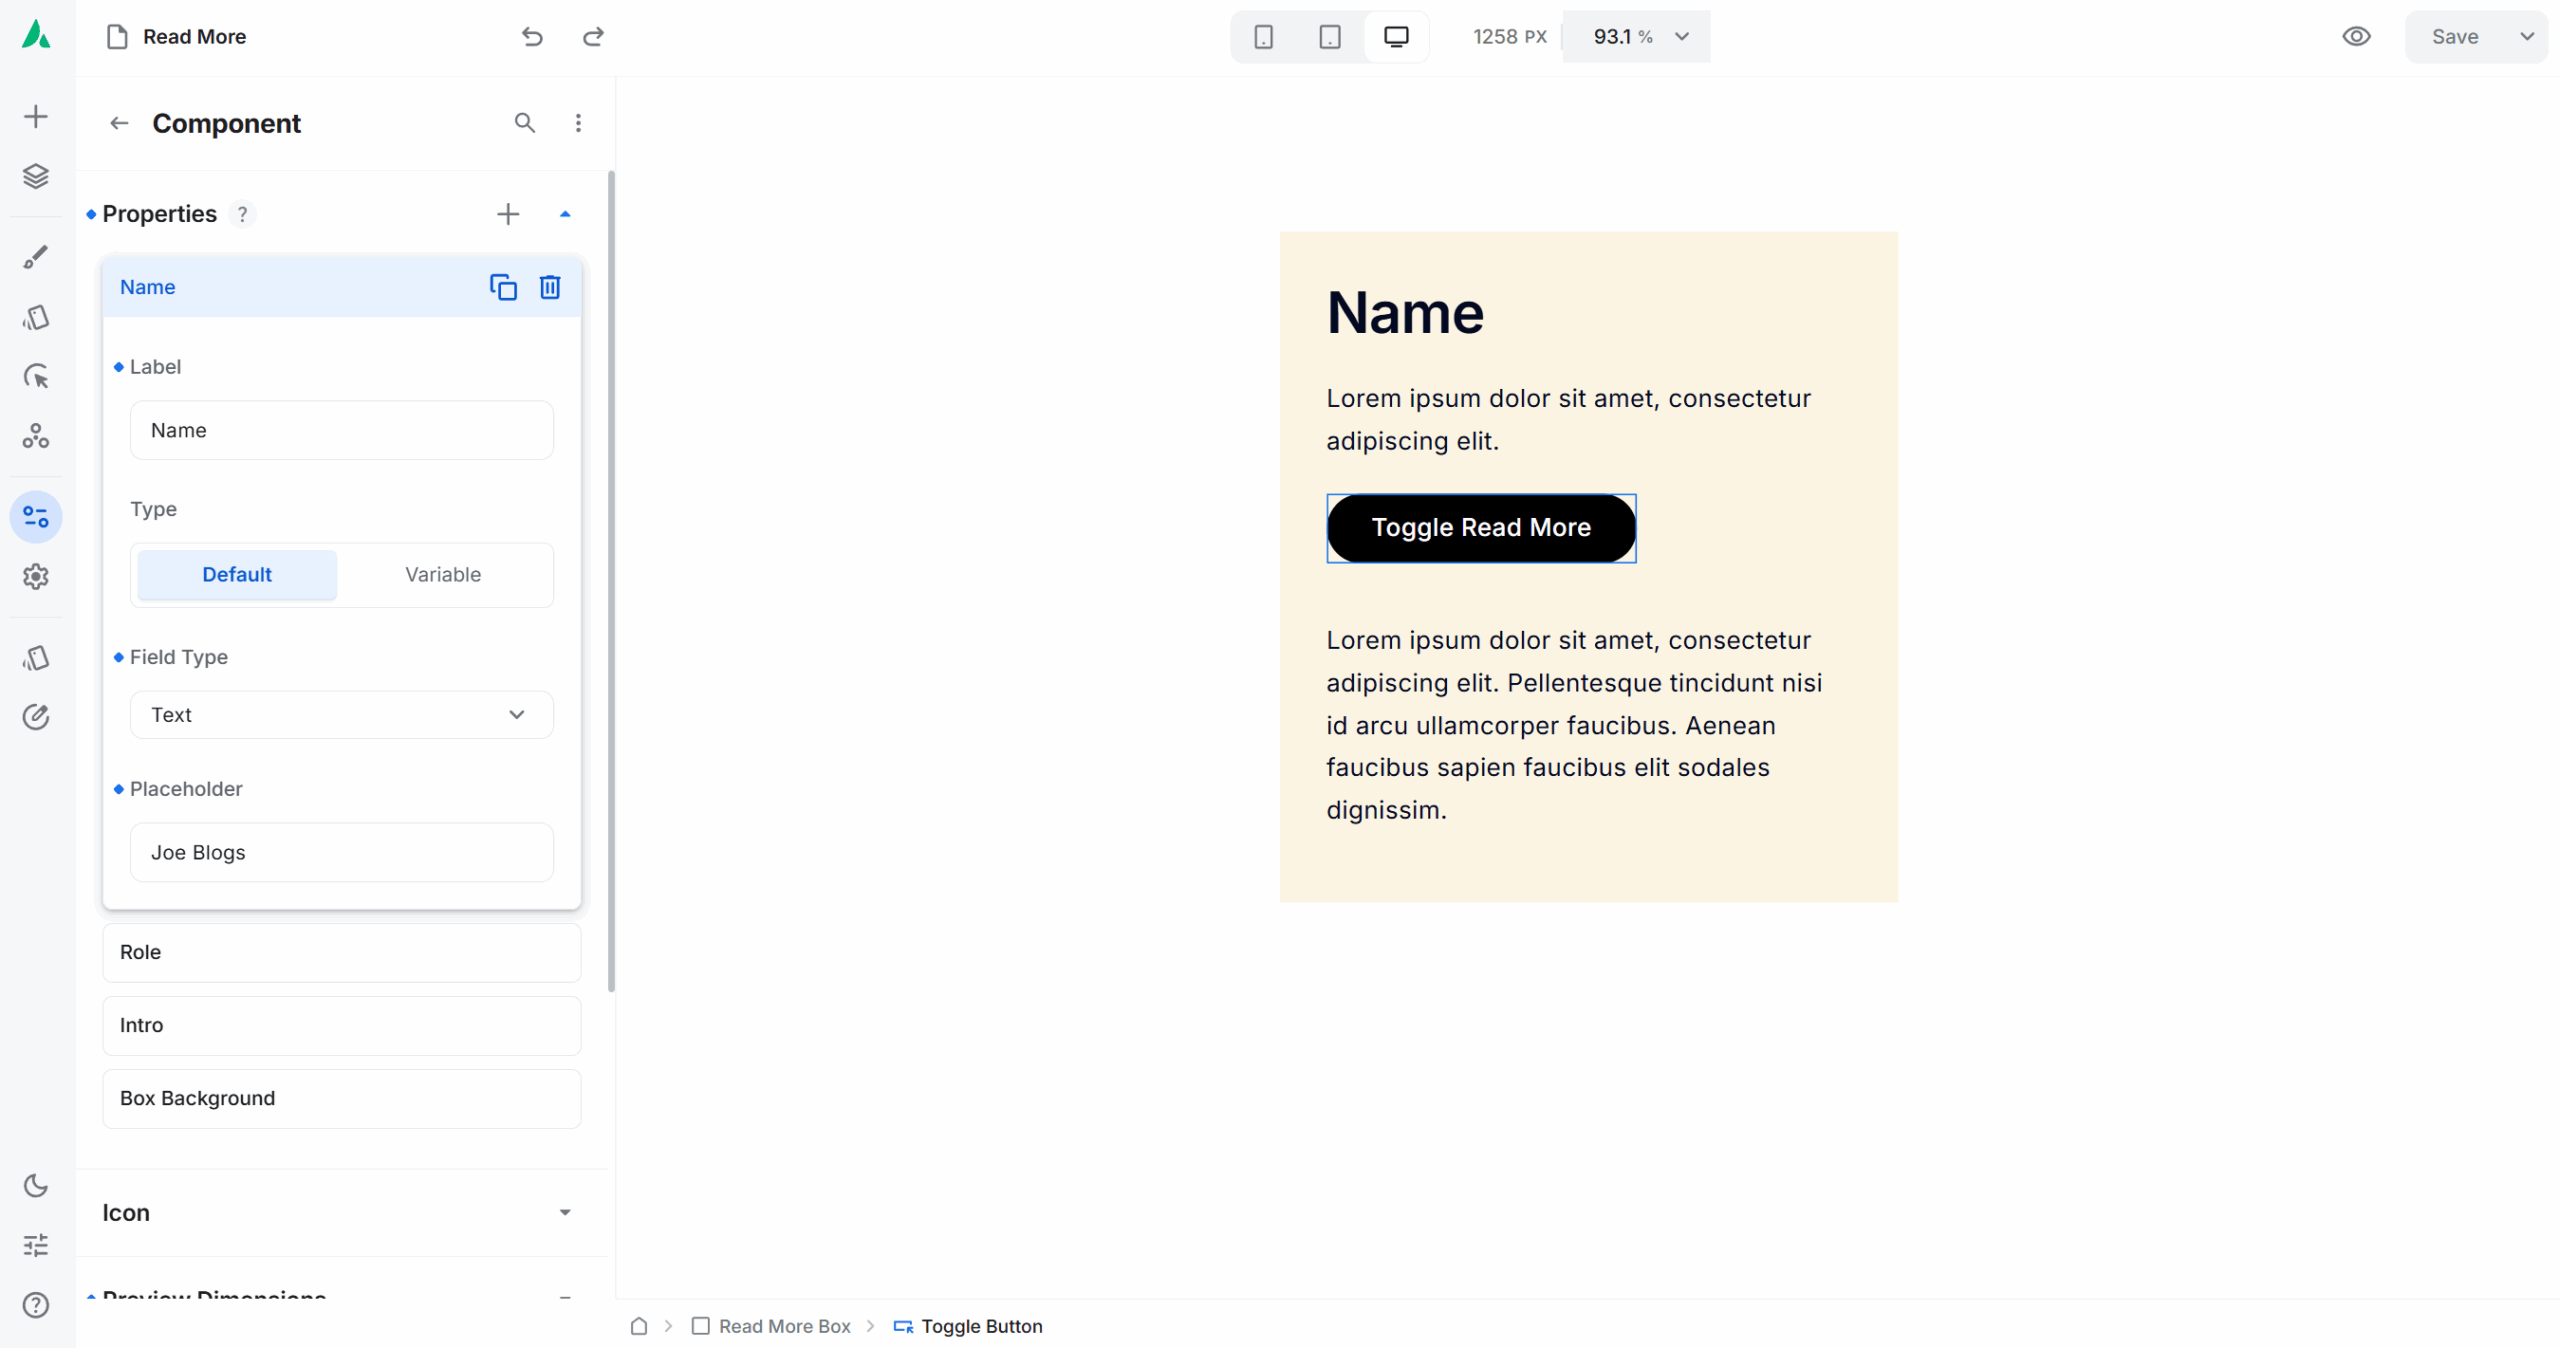Image resolution: width=2560 pixels, height=1348 pixels.
Task: Add a new property with plus icon
Action: coord(508,214)
